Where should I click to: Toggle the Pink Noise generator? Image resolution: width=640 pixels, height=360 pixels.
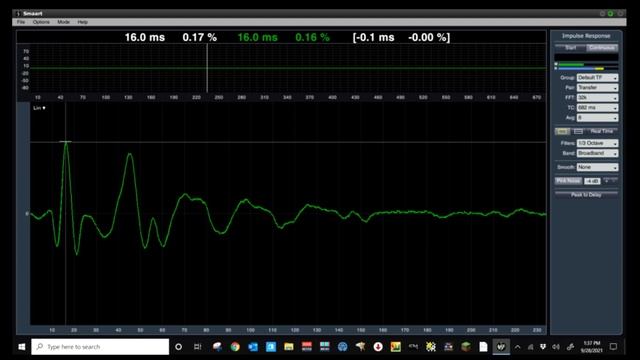pos(568,181)
